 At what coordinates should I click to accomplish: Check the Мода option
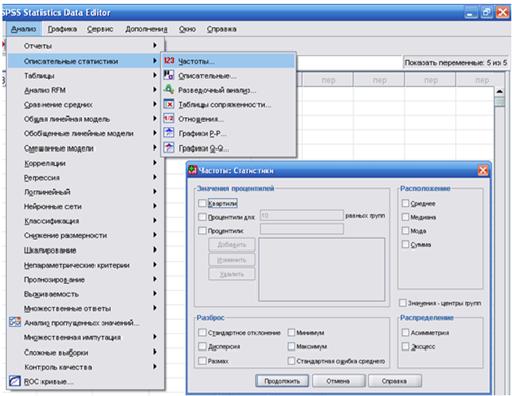pos(405,231)
